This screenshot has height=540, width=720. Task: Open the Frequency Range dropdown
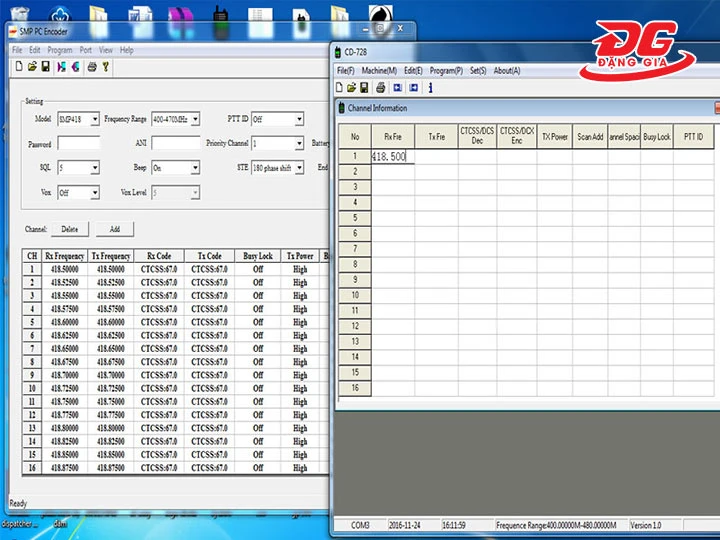click(x=194, y=119)
